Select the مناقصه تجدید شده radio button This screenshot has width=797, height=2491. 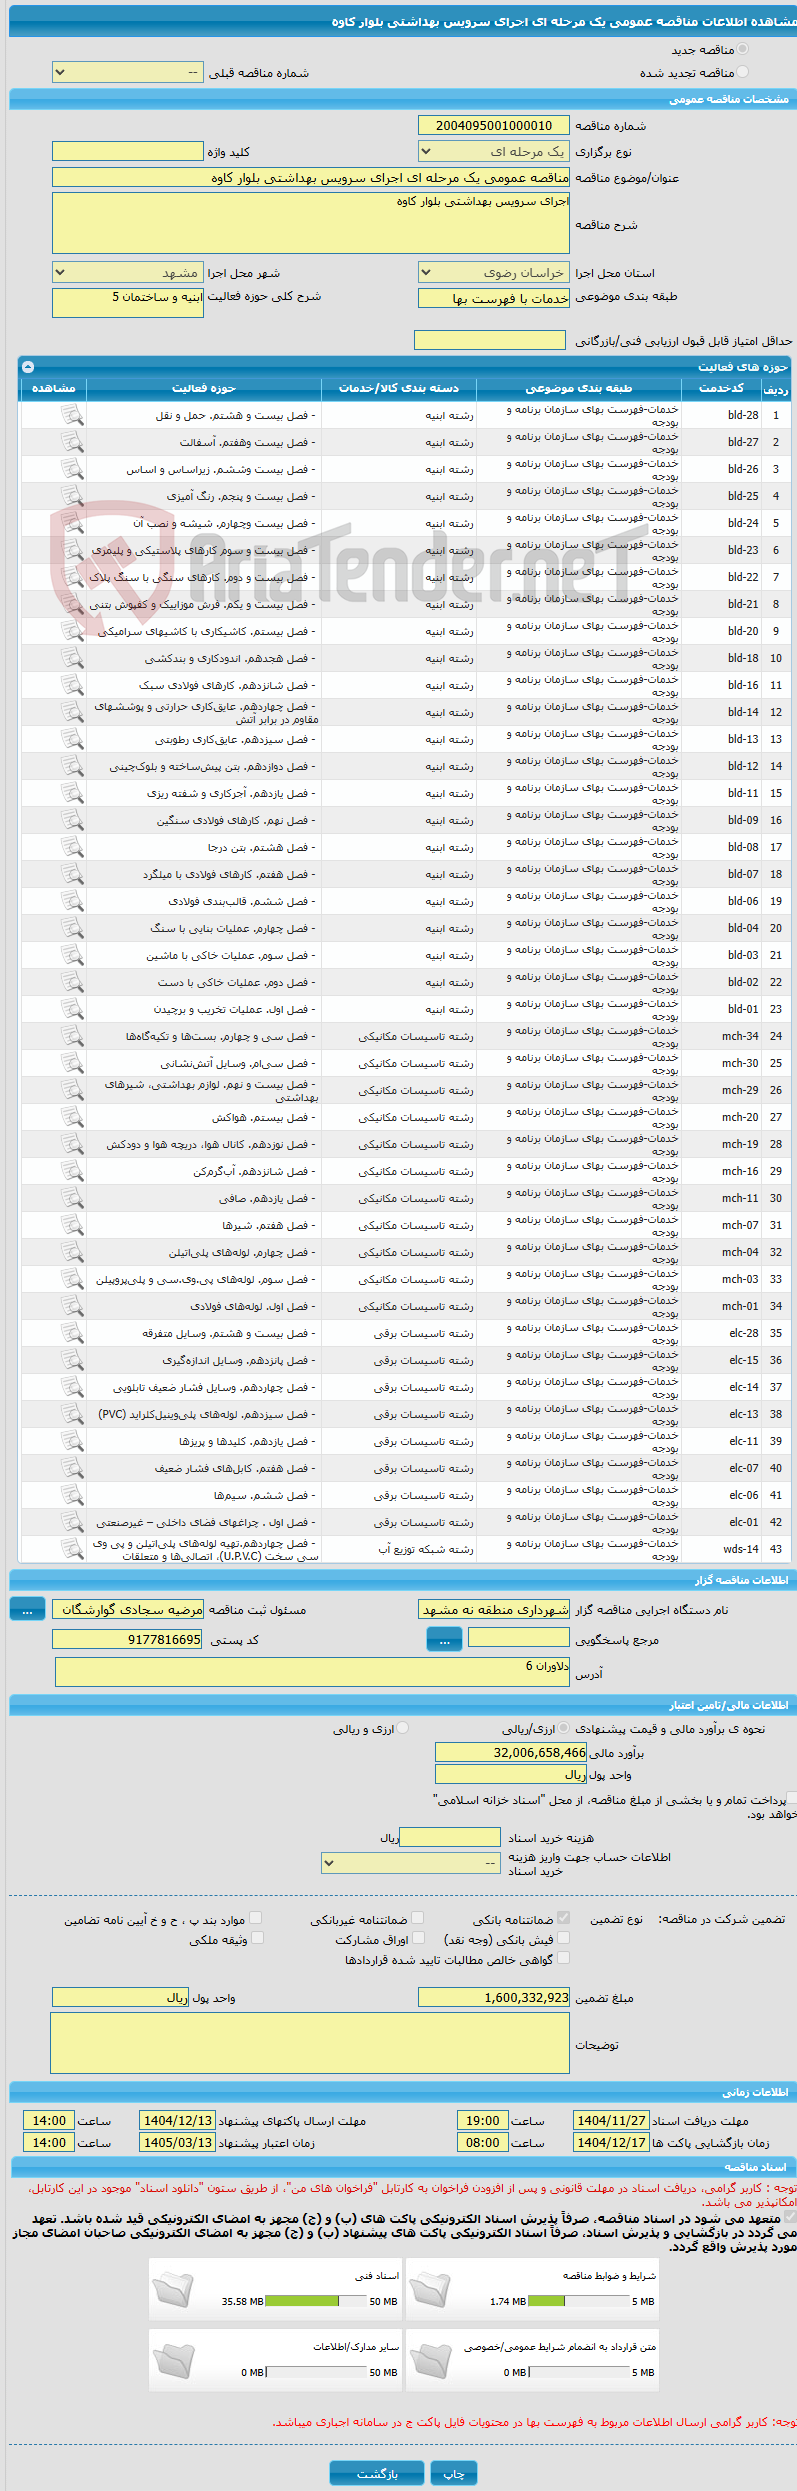pyautogui.click(x=742, y=72)
